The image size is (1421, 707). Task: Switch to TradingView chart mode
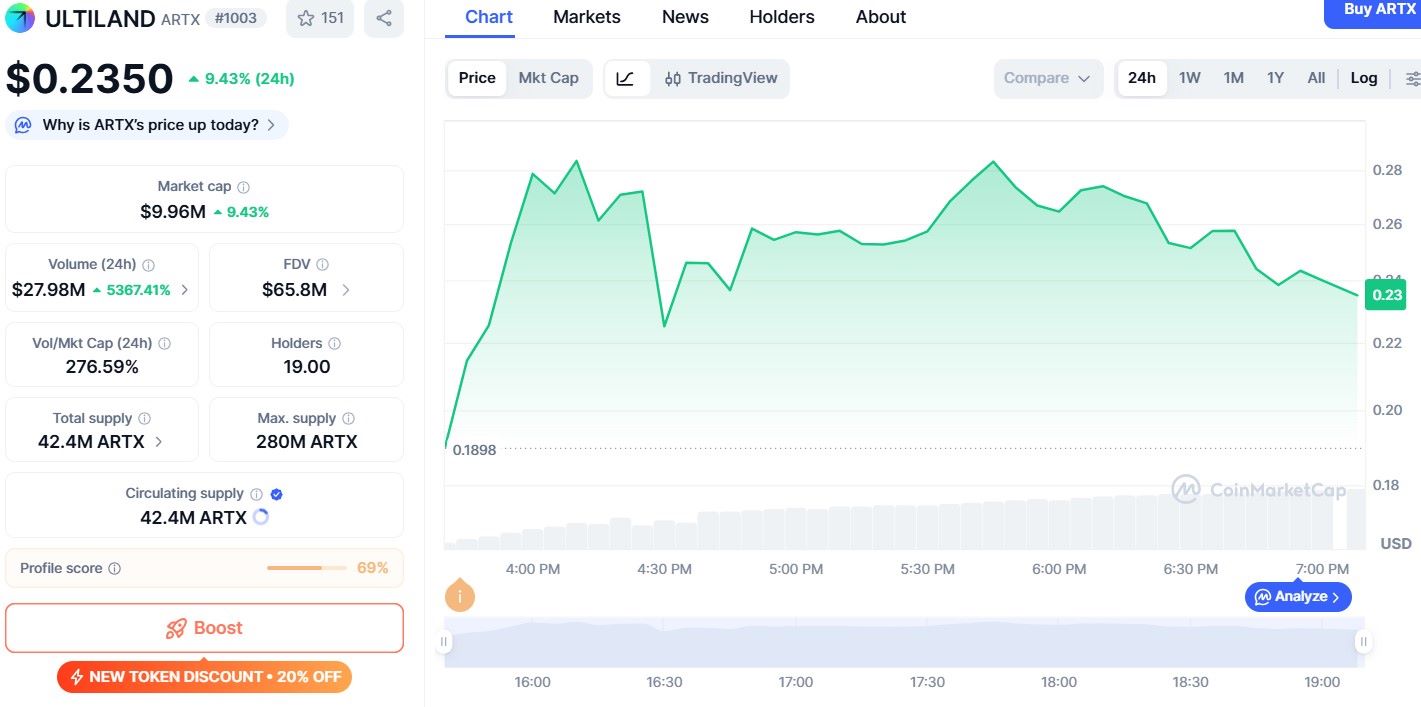point(720,79)
